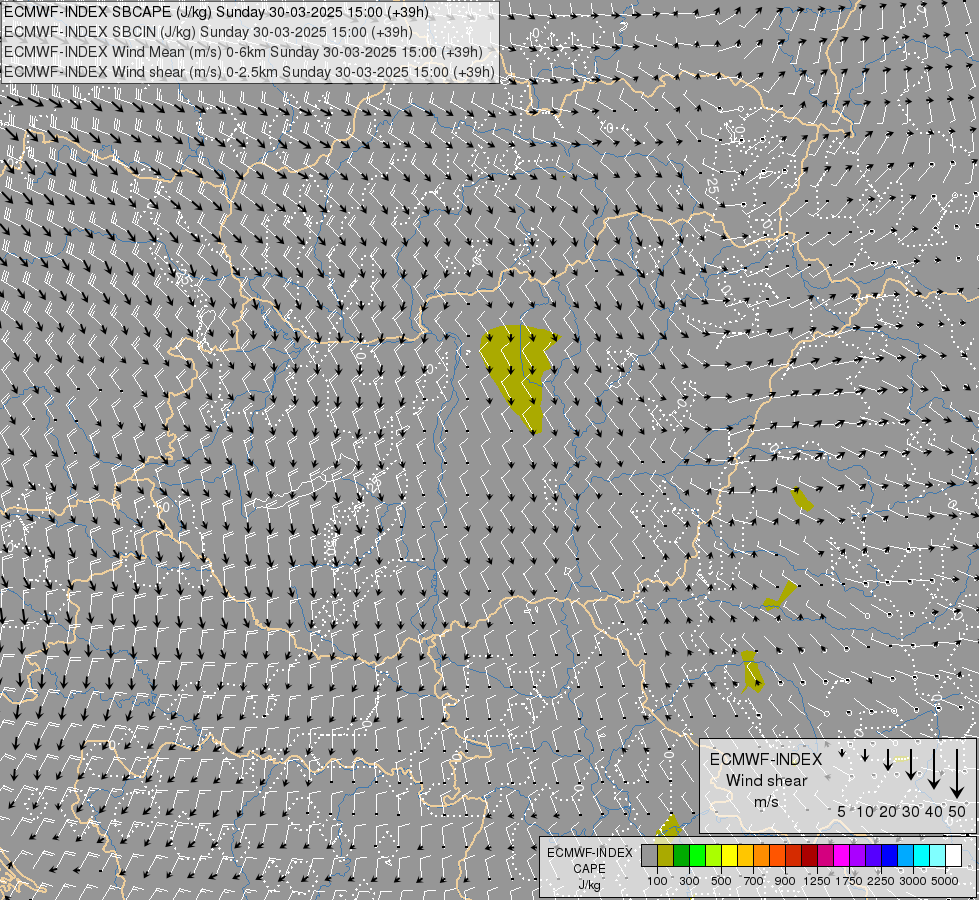
Task: Select the olive CAPE swatch above 100
Action: [x=666, y=856]
